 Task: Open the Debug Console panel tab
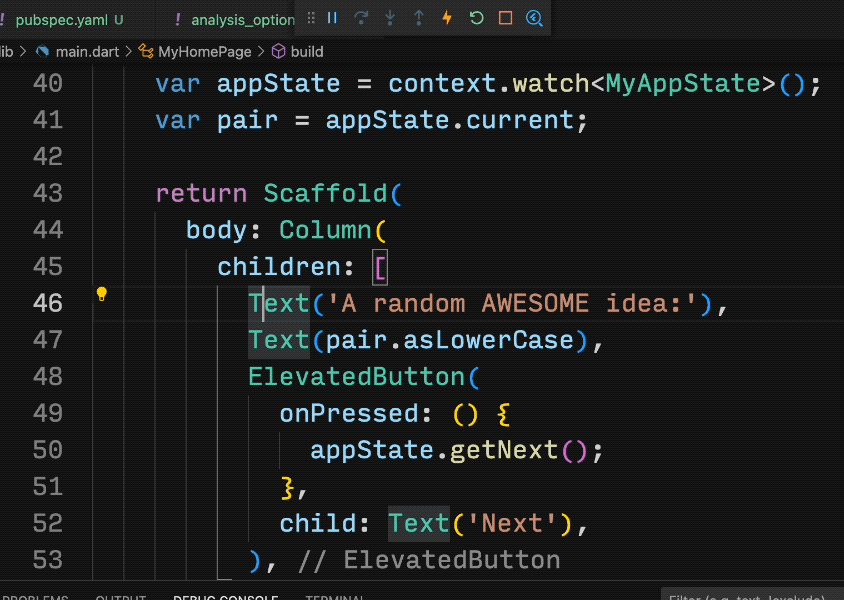[226, 596]
